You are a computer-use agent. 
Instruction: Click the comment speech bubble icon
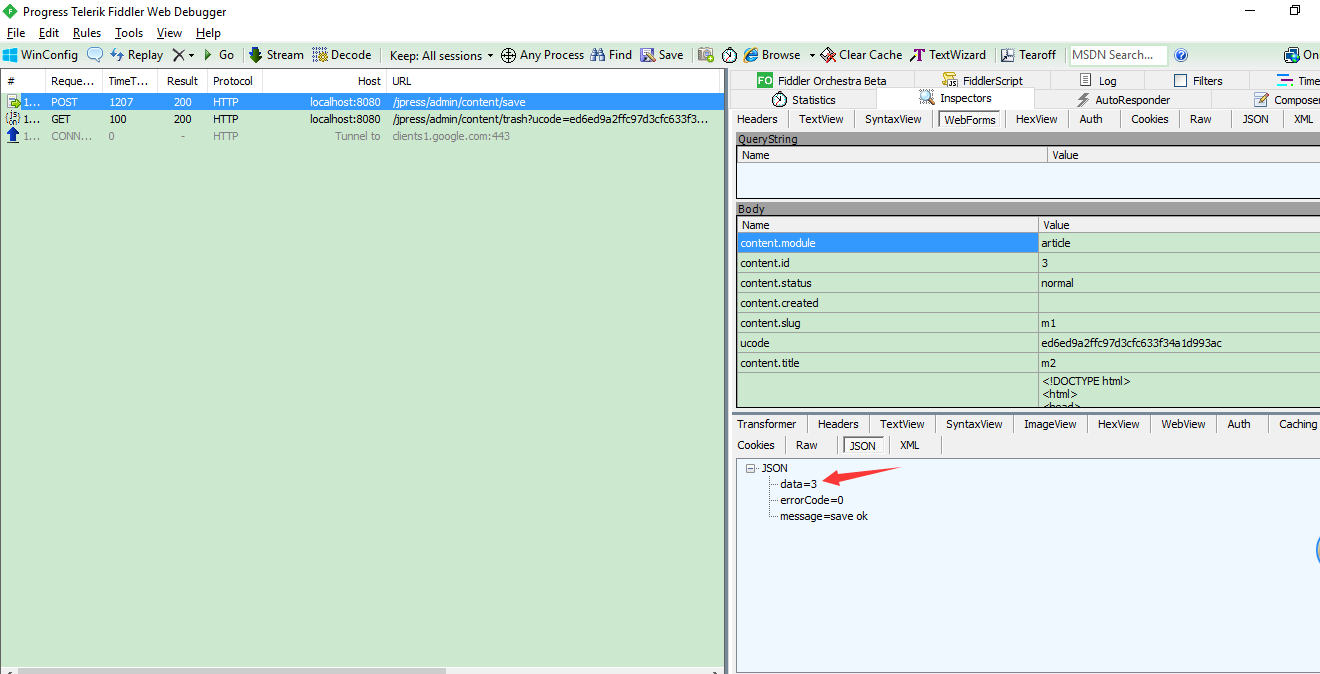pos(95,55)
